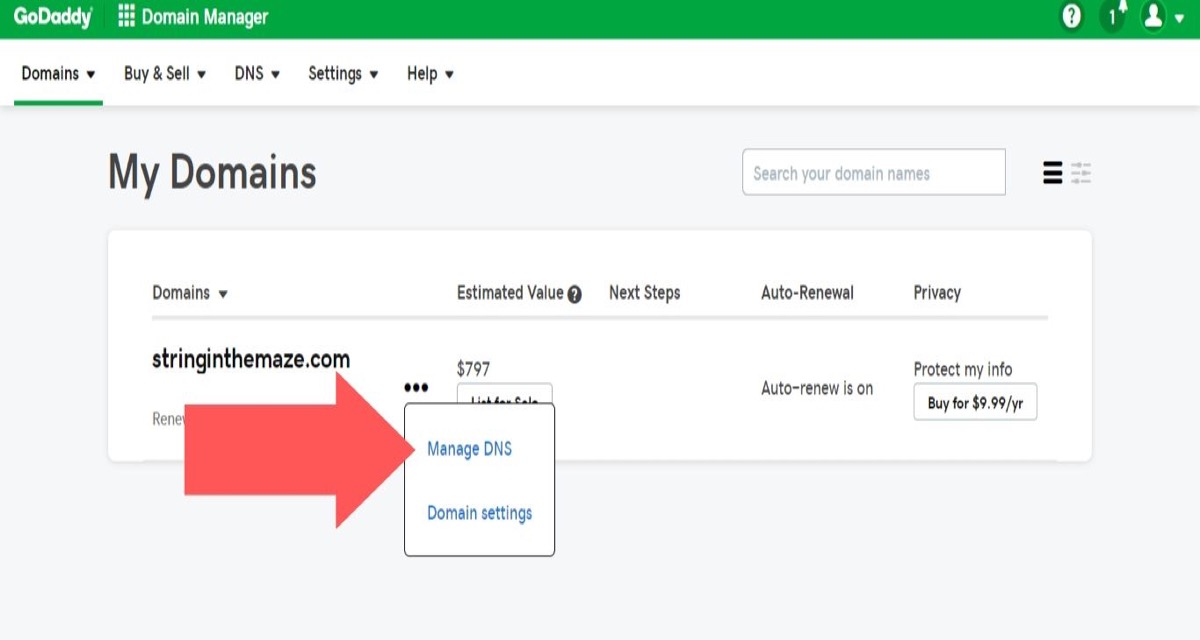Image resolution: width=1200 pixels, height=640 pixels.
Task: Click the help question mark icon
Action: tap(1072, 17)
